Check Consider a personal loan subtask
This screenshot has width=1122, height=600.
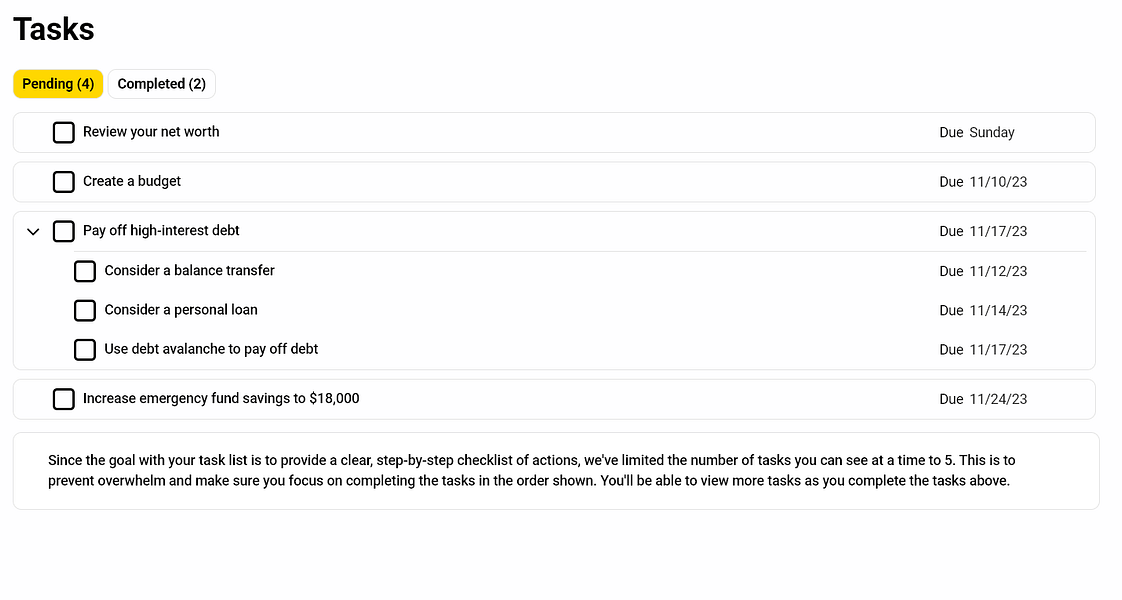[x=85, y=310]
